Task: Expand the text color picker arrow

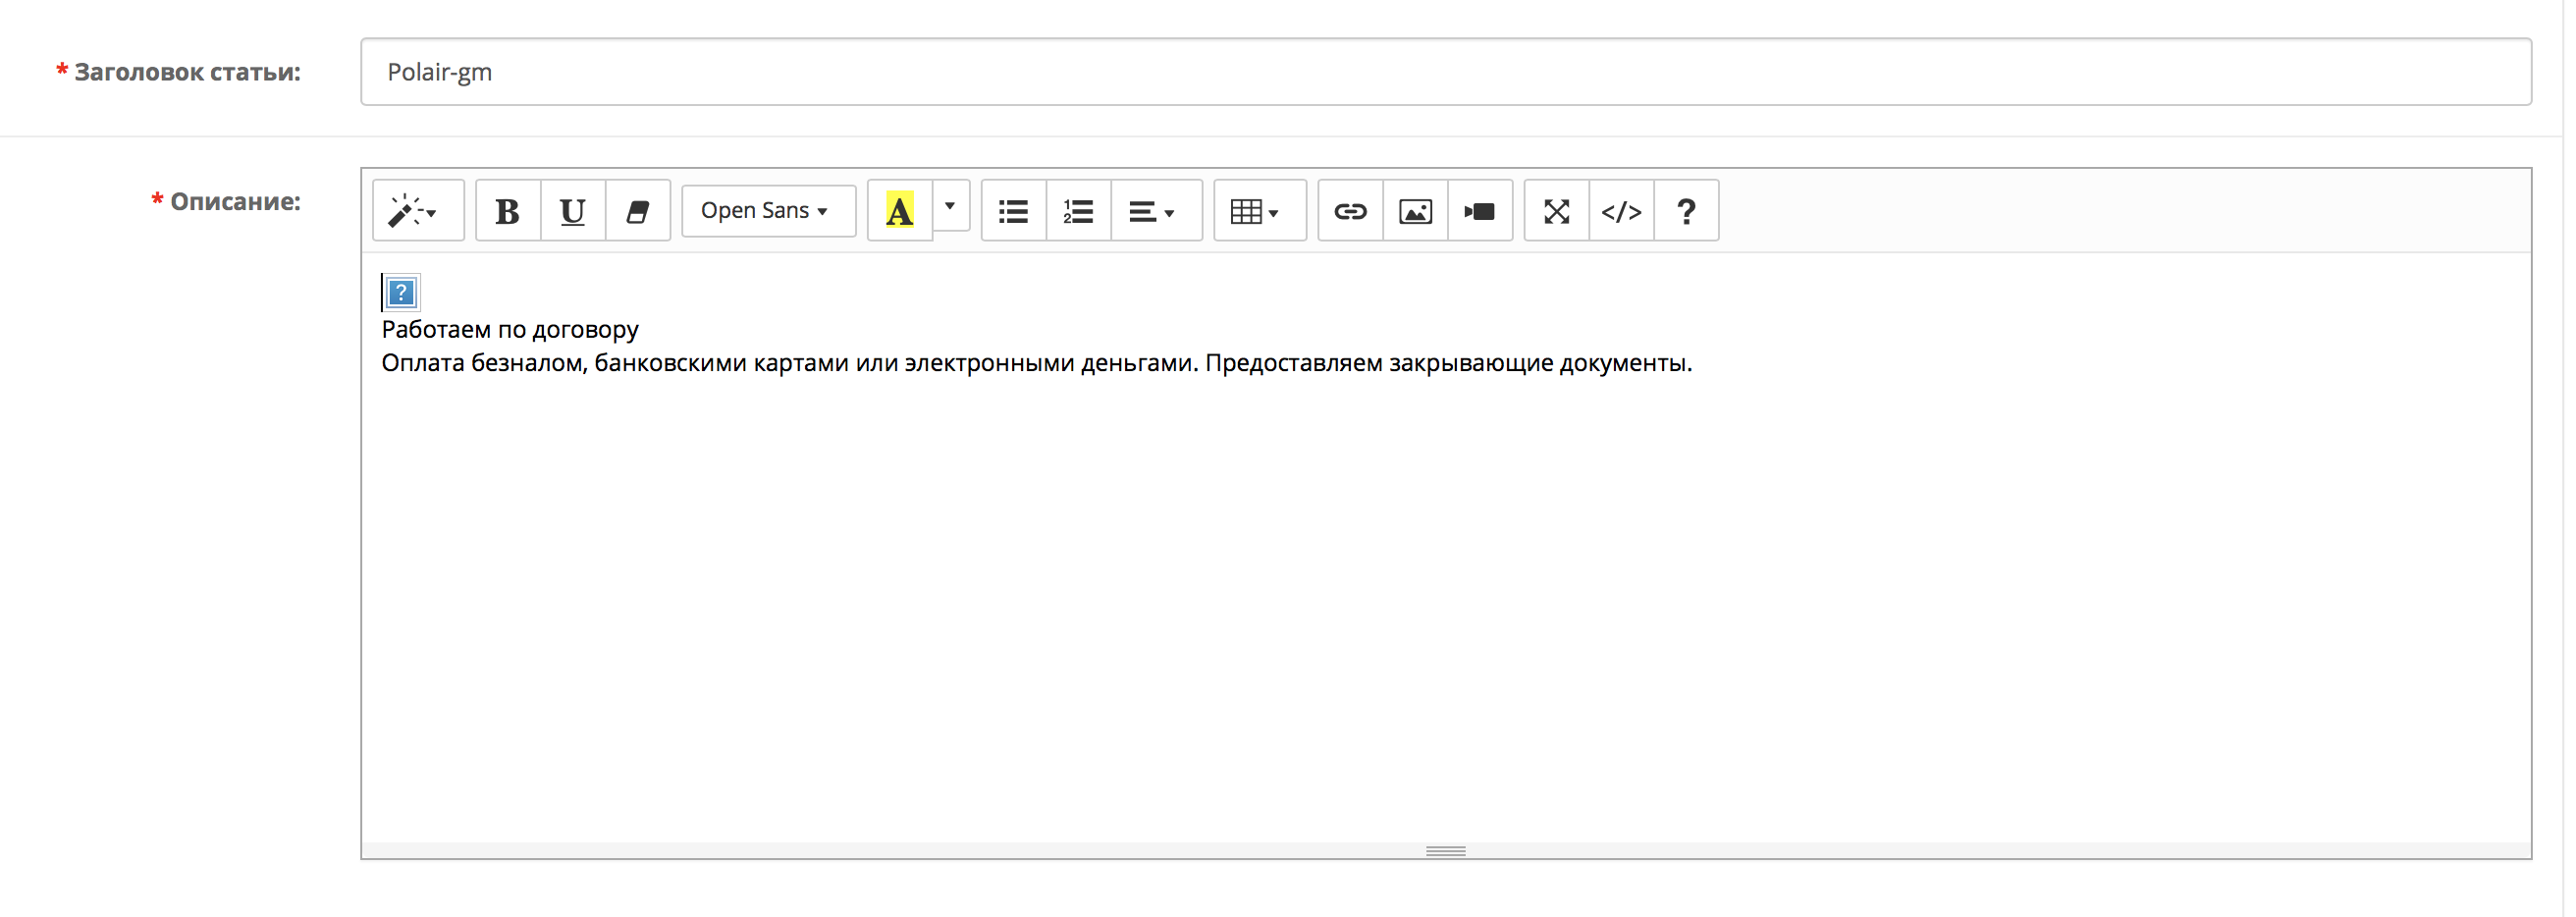Action: (950, 207)
